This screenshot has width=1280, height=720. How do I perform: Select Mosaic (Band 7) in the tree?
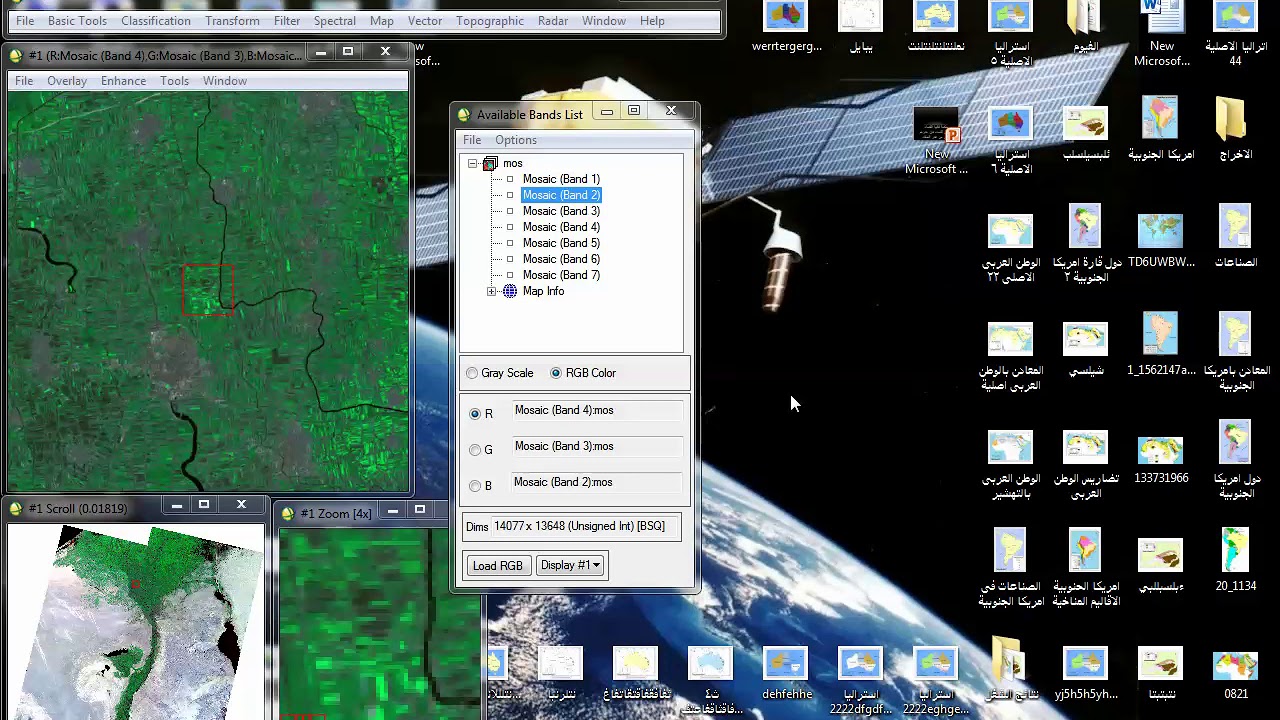(561, 275)
